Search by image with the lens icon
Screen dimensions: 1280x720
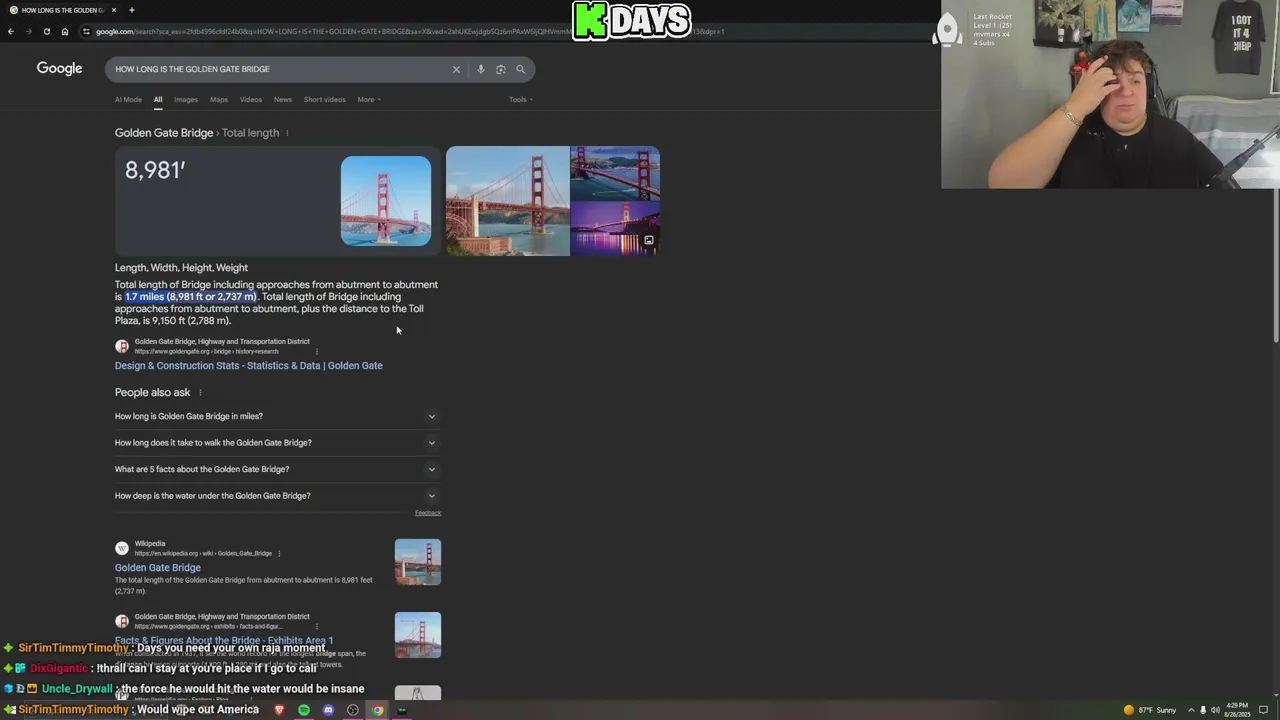501,69
